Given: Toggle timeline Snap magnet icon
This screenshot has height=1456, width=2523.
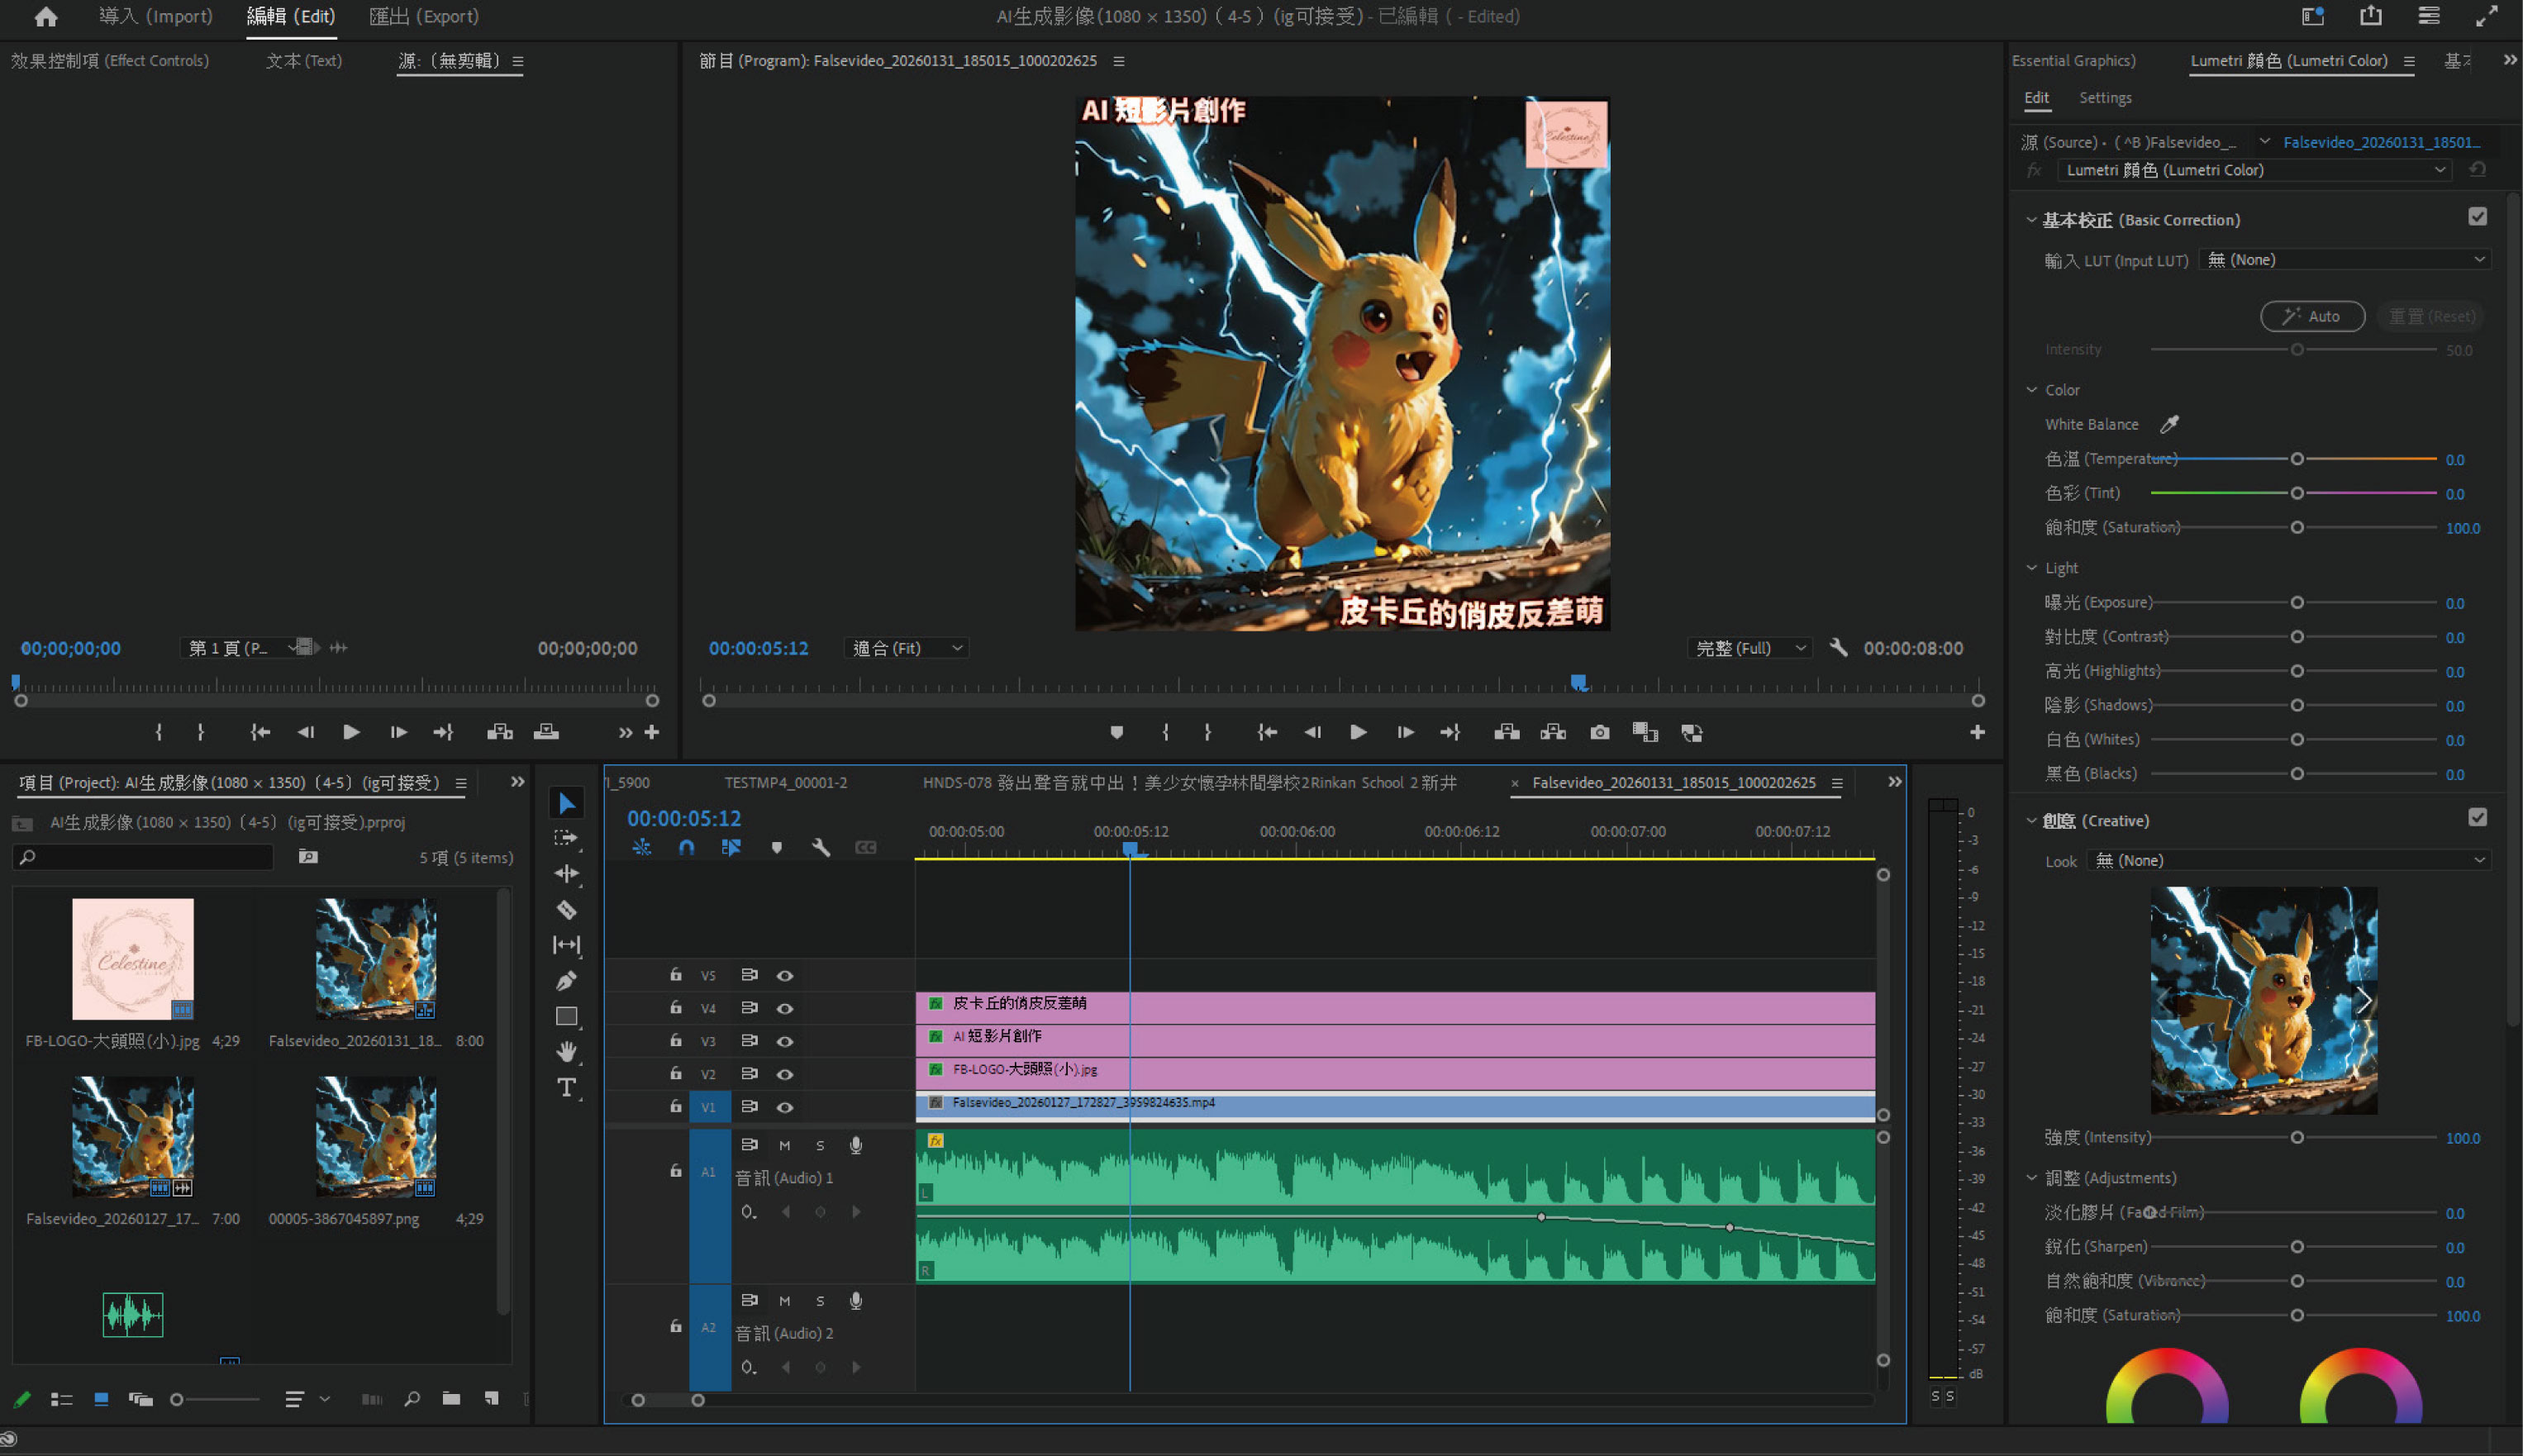Looking at the screenshot, I should pyautogui.click(x=686, y=847).
